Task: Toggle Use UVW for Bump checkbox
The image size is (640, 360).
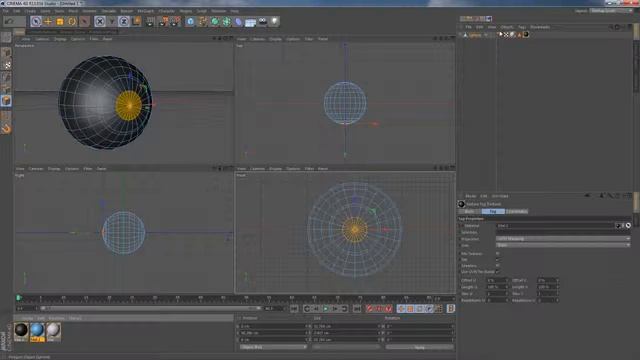Action: coord(497,272)
